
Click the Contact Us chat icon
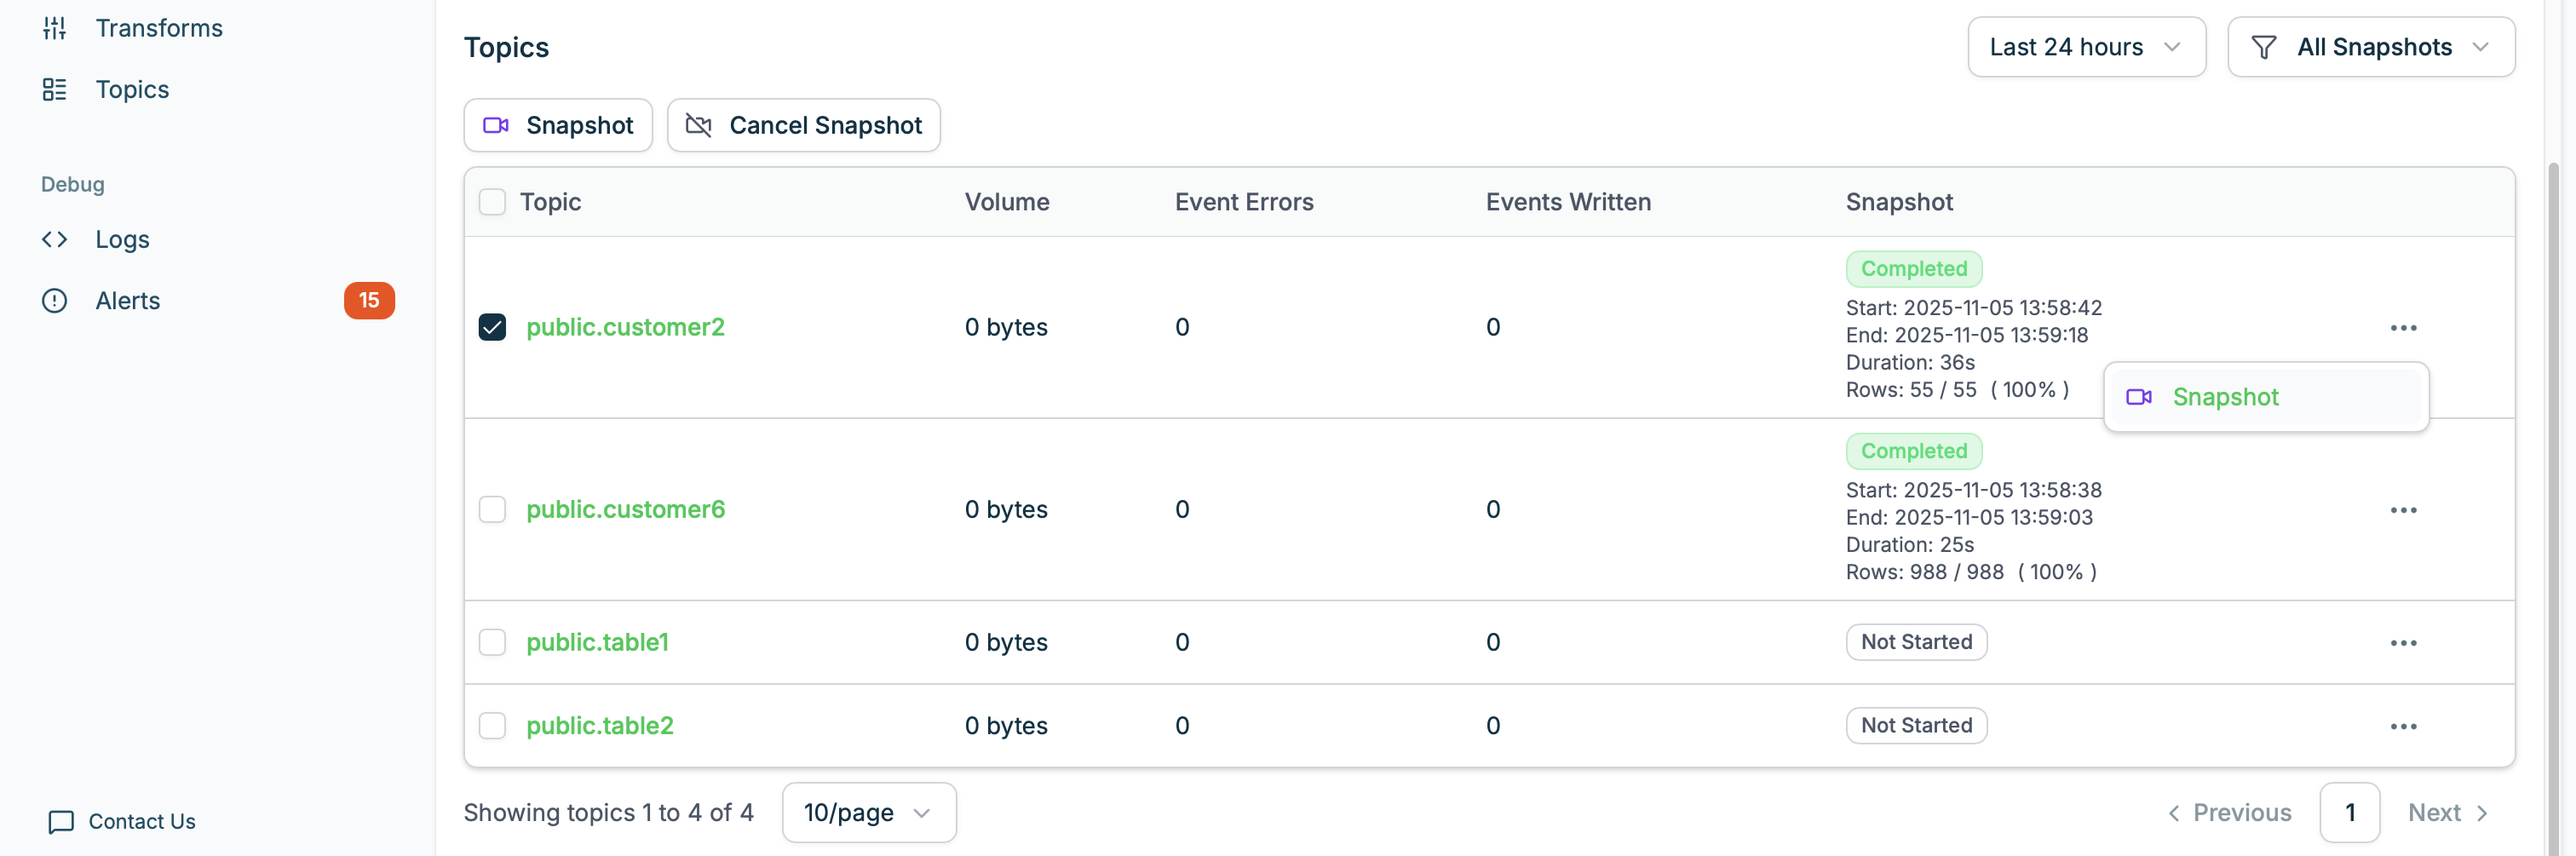point(61,822)
